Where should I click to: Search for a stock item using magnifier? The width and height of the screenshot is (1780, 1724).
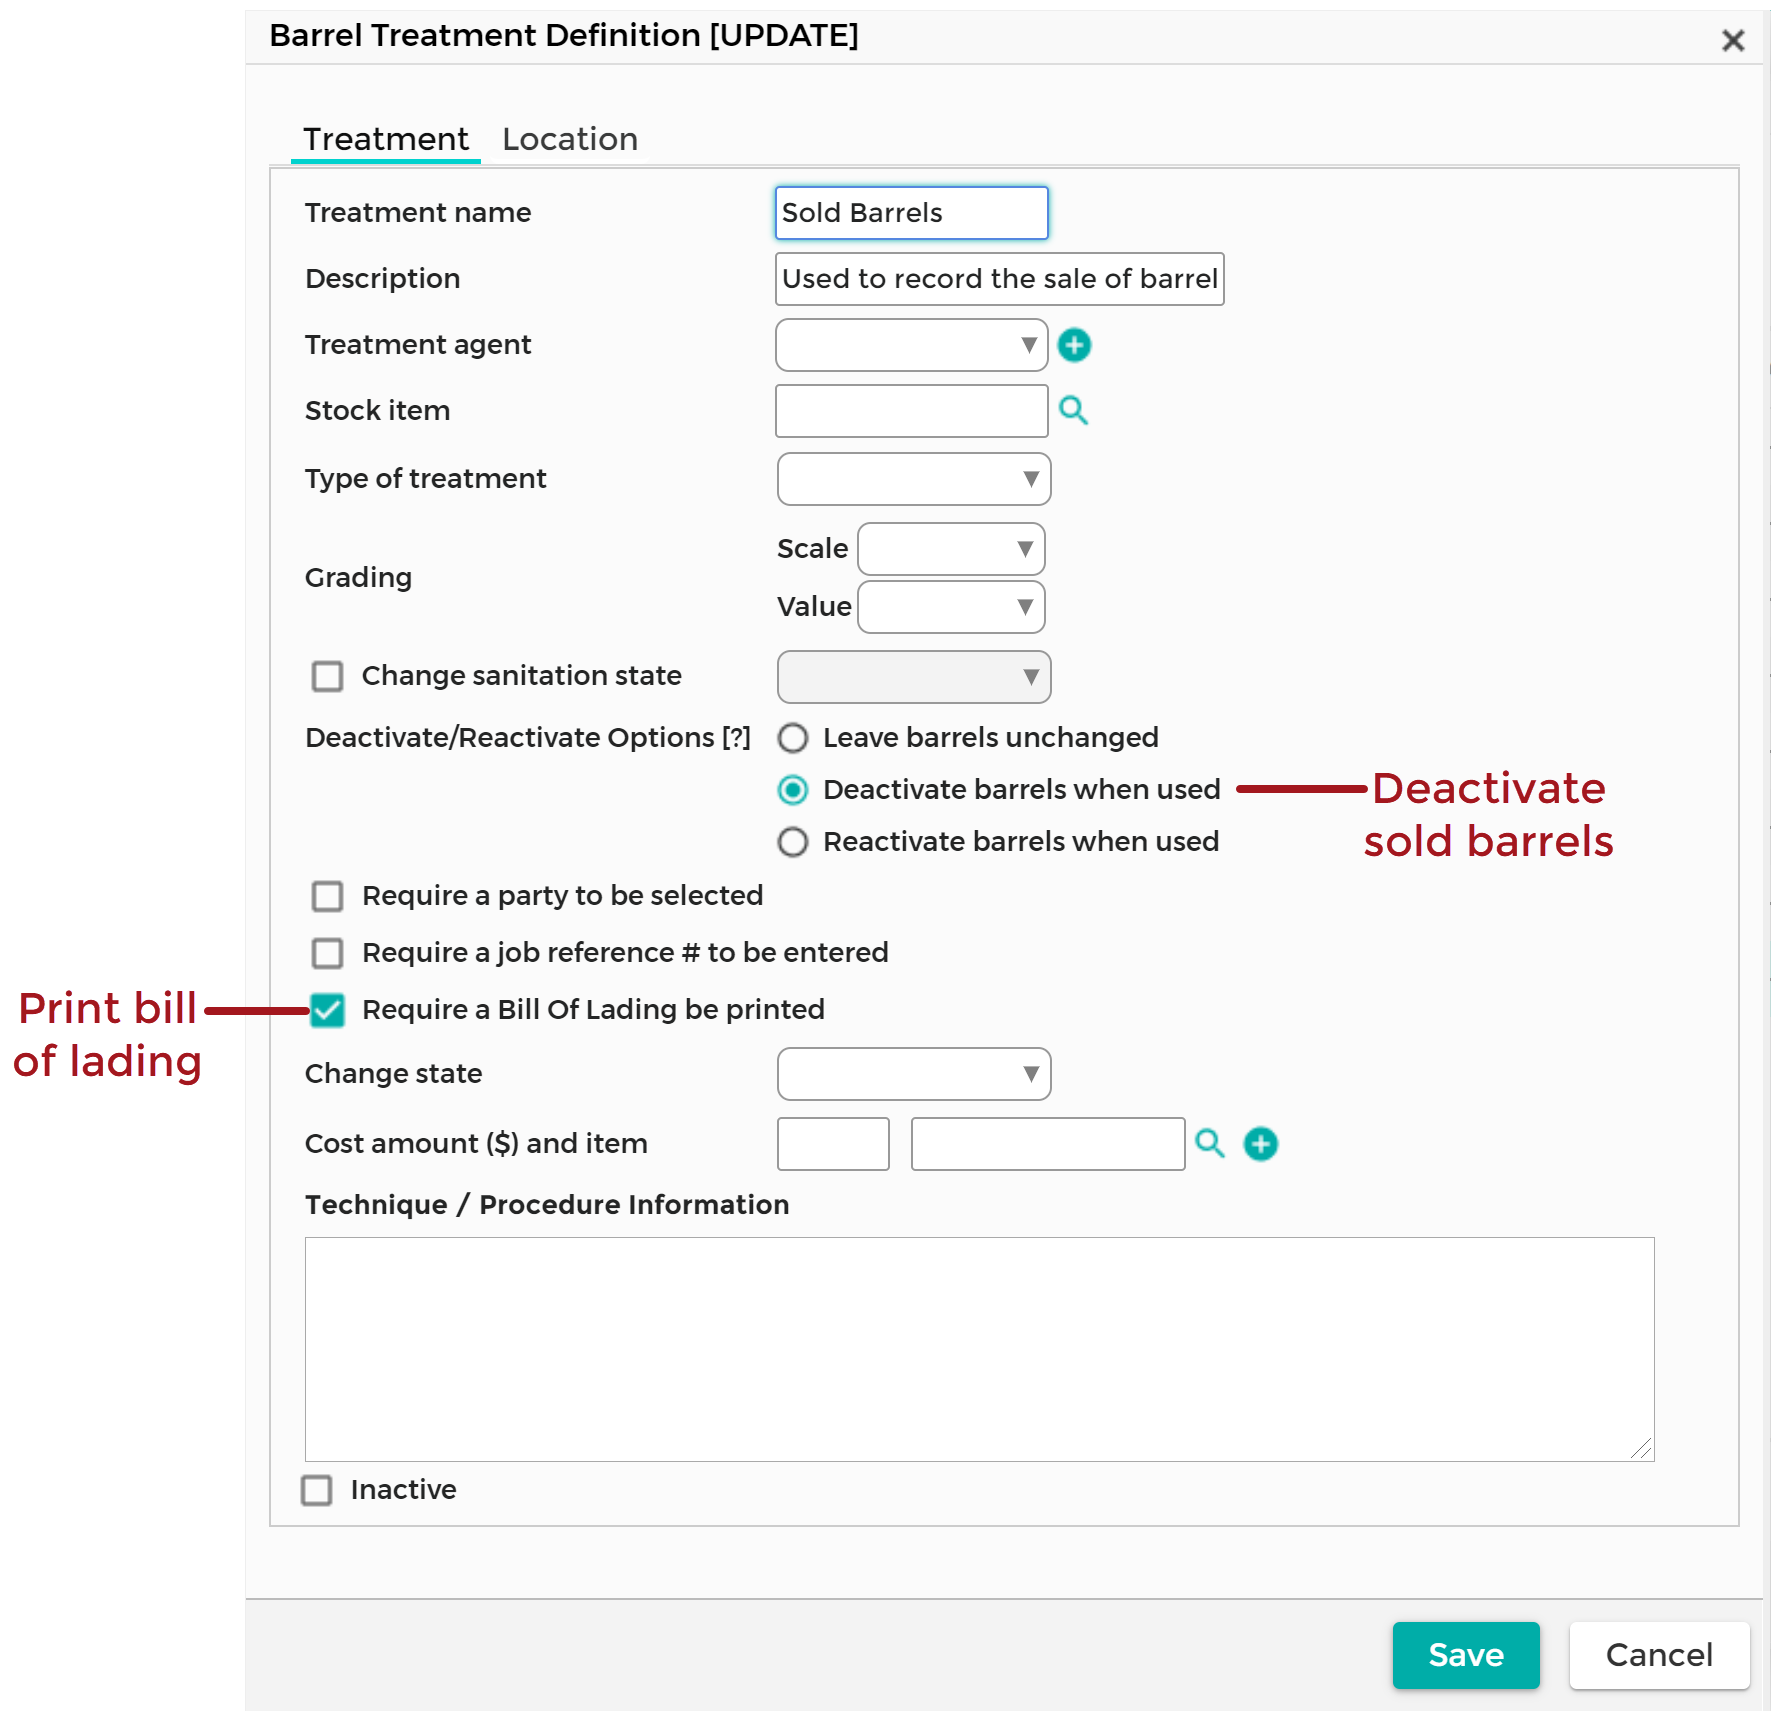click(1073, 411)
